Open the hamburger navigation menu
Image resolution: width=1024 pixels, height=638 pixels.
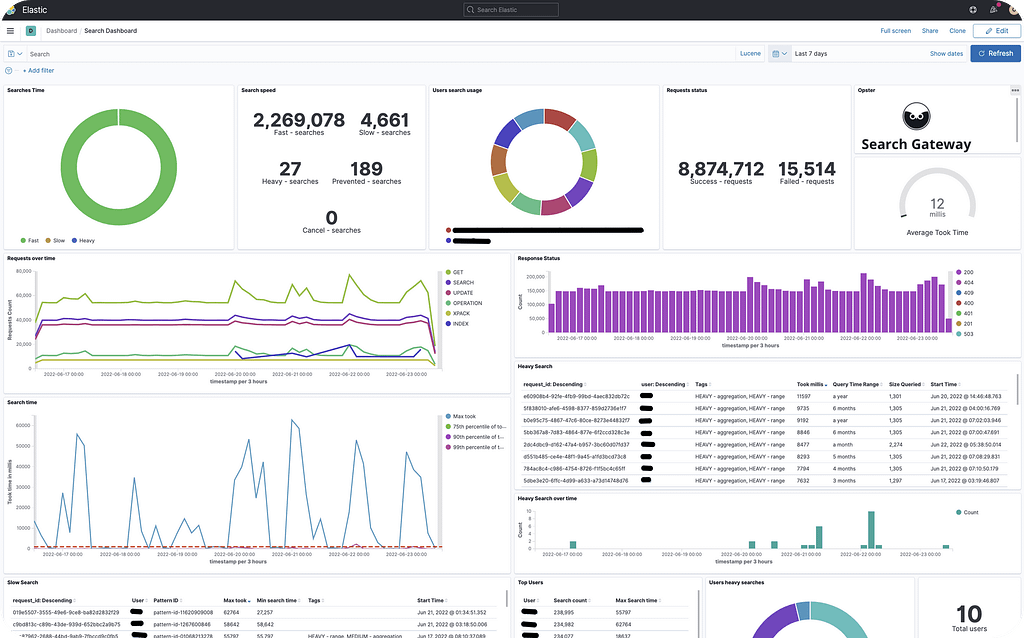[10, 31]
